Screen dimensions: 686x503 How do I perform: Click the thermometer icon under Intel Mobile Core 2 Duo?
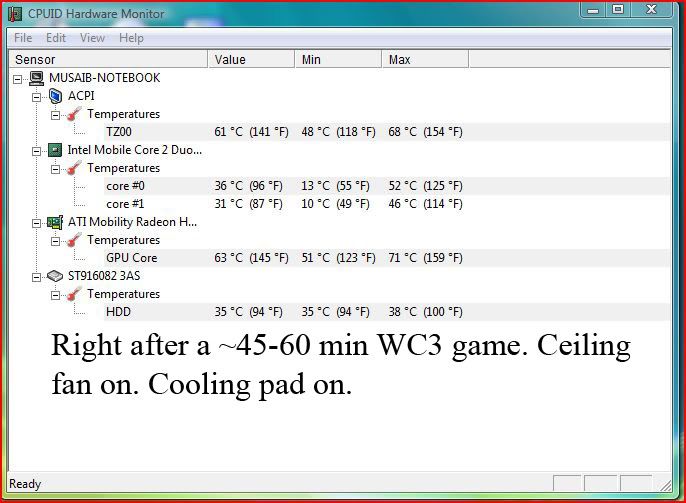coord(74,168)
